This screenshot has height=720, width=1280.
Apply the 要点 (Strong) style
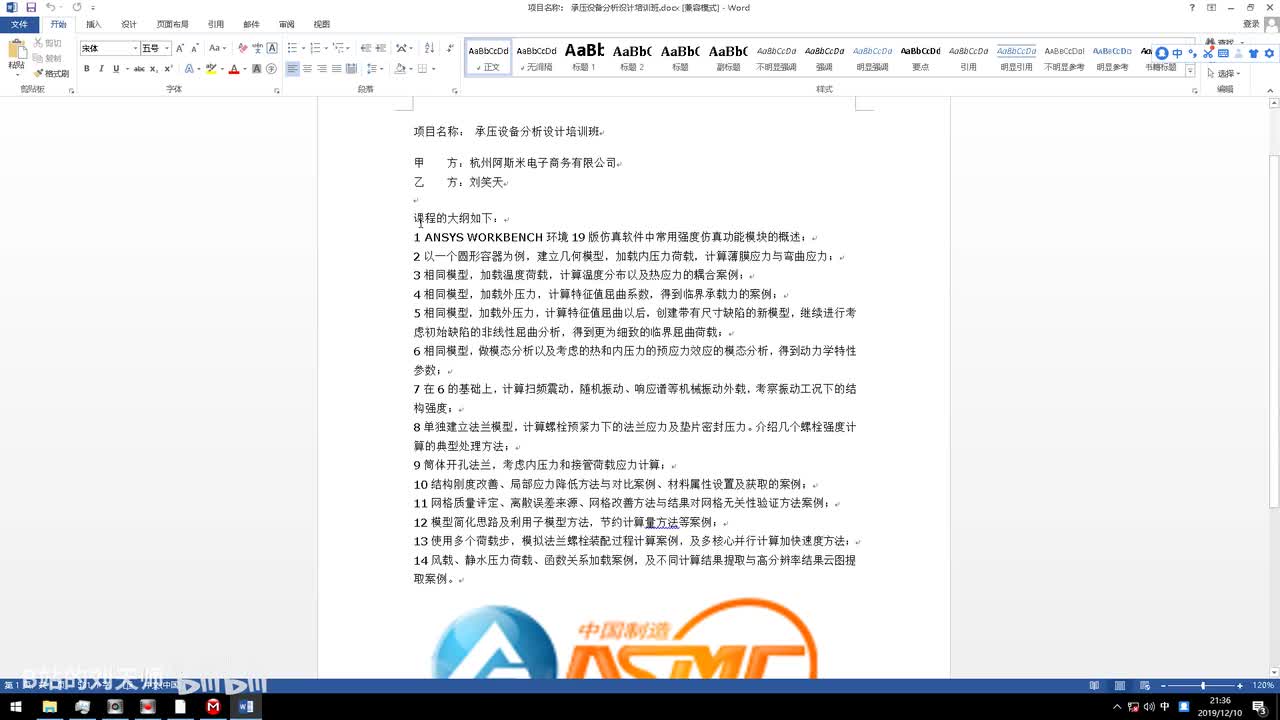[x=920, y=58]
